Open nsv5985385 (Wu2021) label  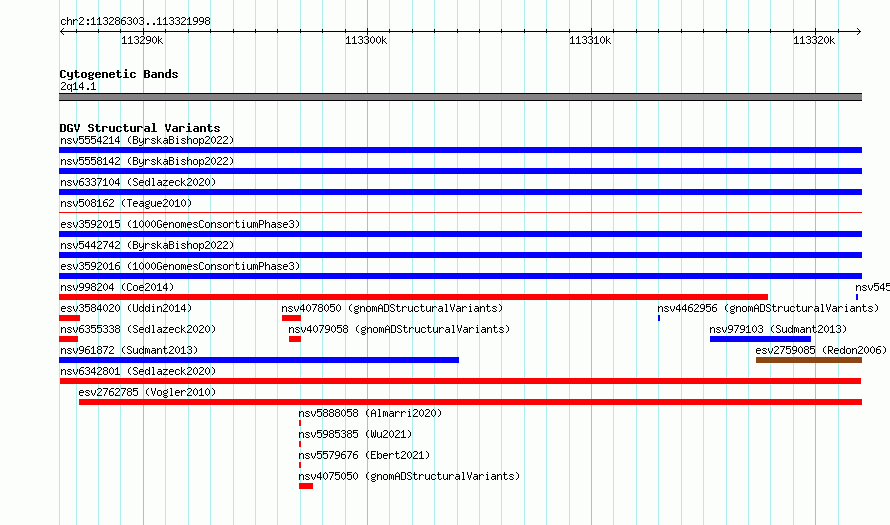(355, 434)
